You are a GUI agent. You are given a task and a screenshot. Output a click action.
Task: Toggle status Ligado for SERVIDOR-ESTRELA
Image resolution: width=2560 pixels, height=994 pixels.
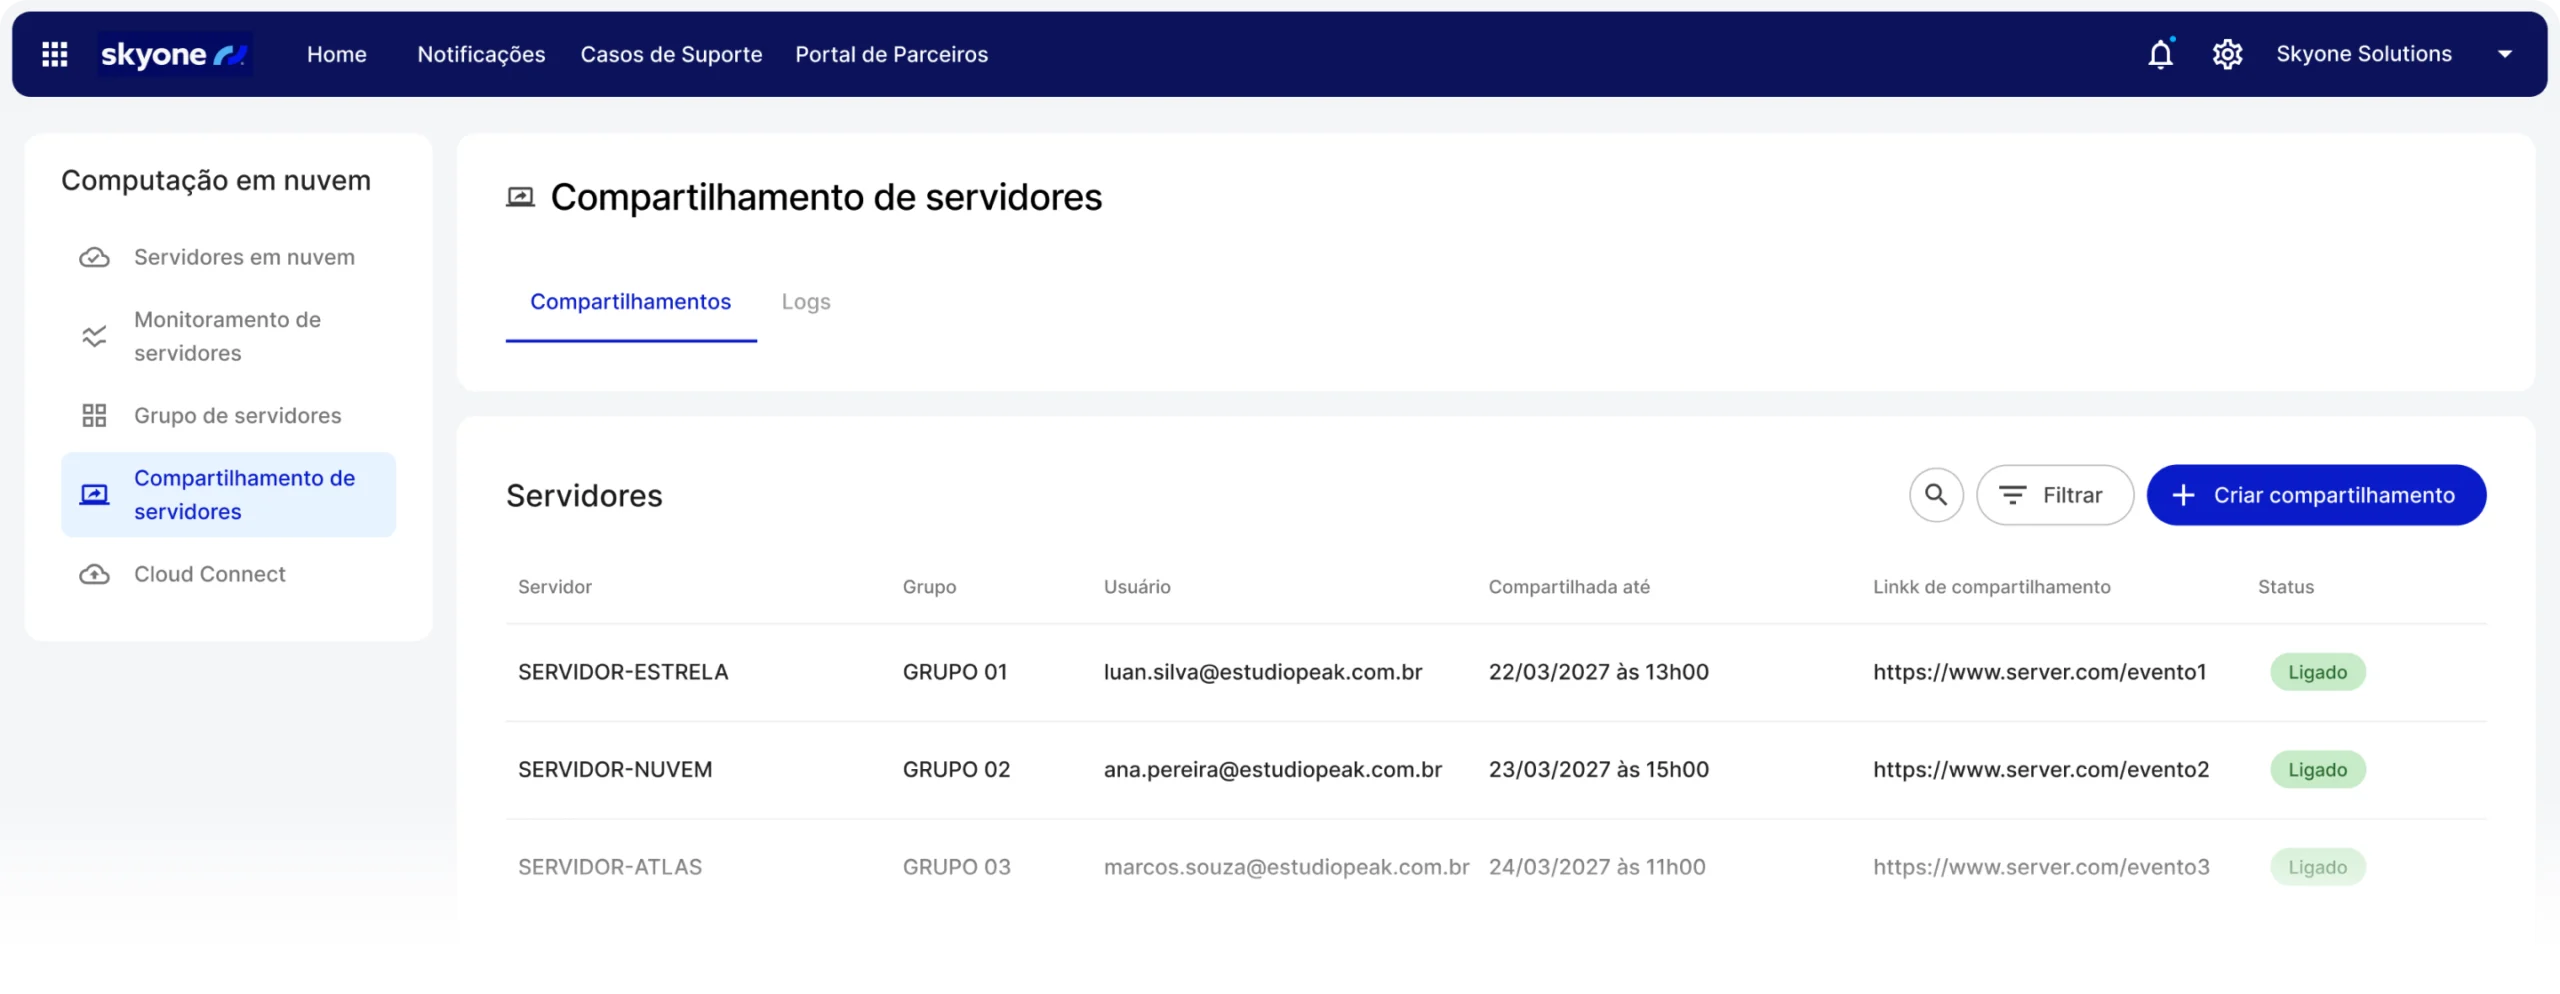click(2317, 671)
